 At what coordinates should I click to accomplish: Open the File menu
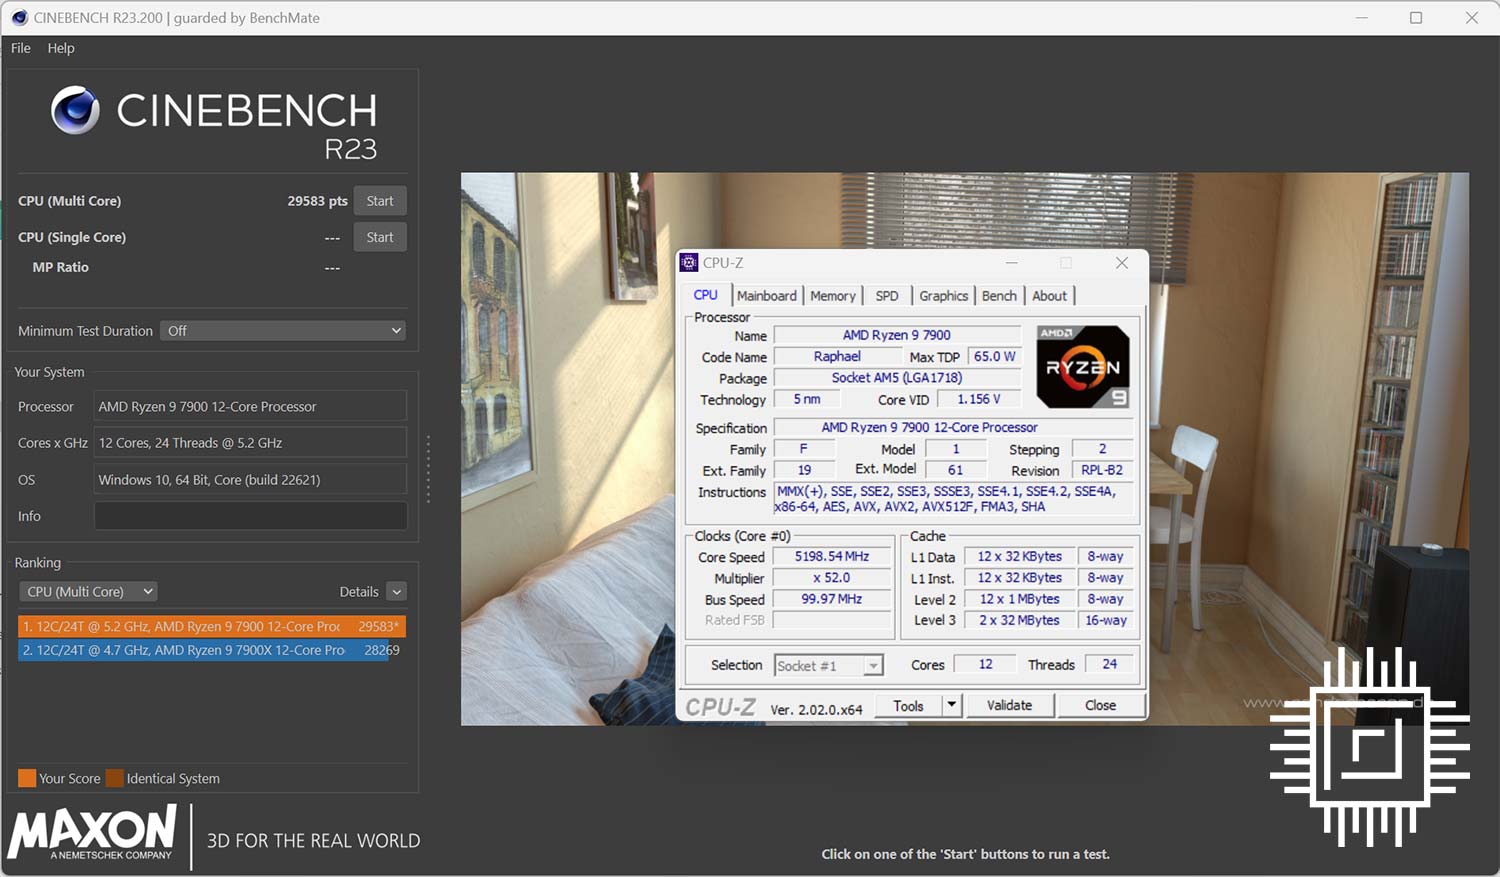click(x=21, y=48)
